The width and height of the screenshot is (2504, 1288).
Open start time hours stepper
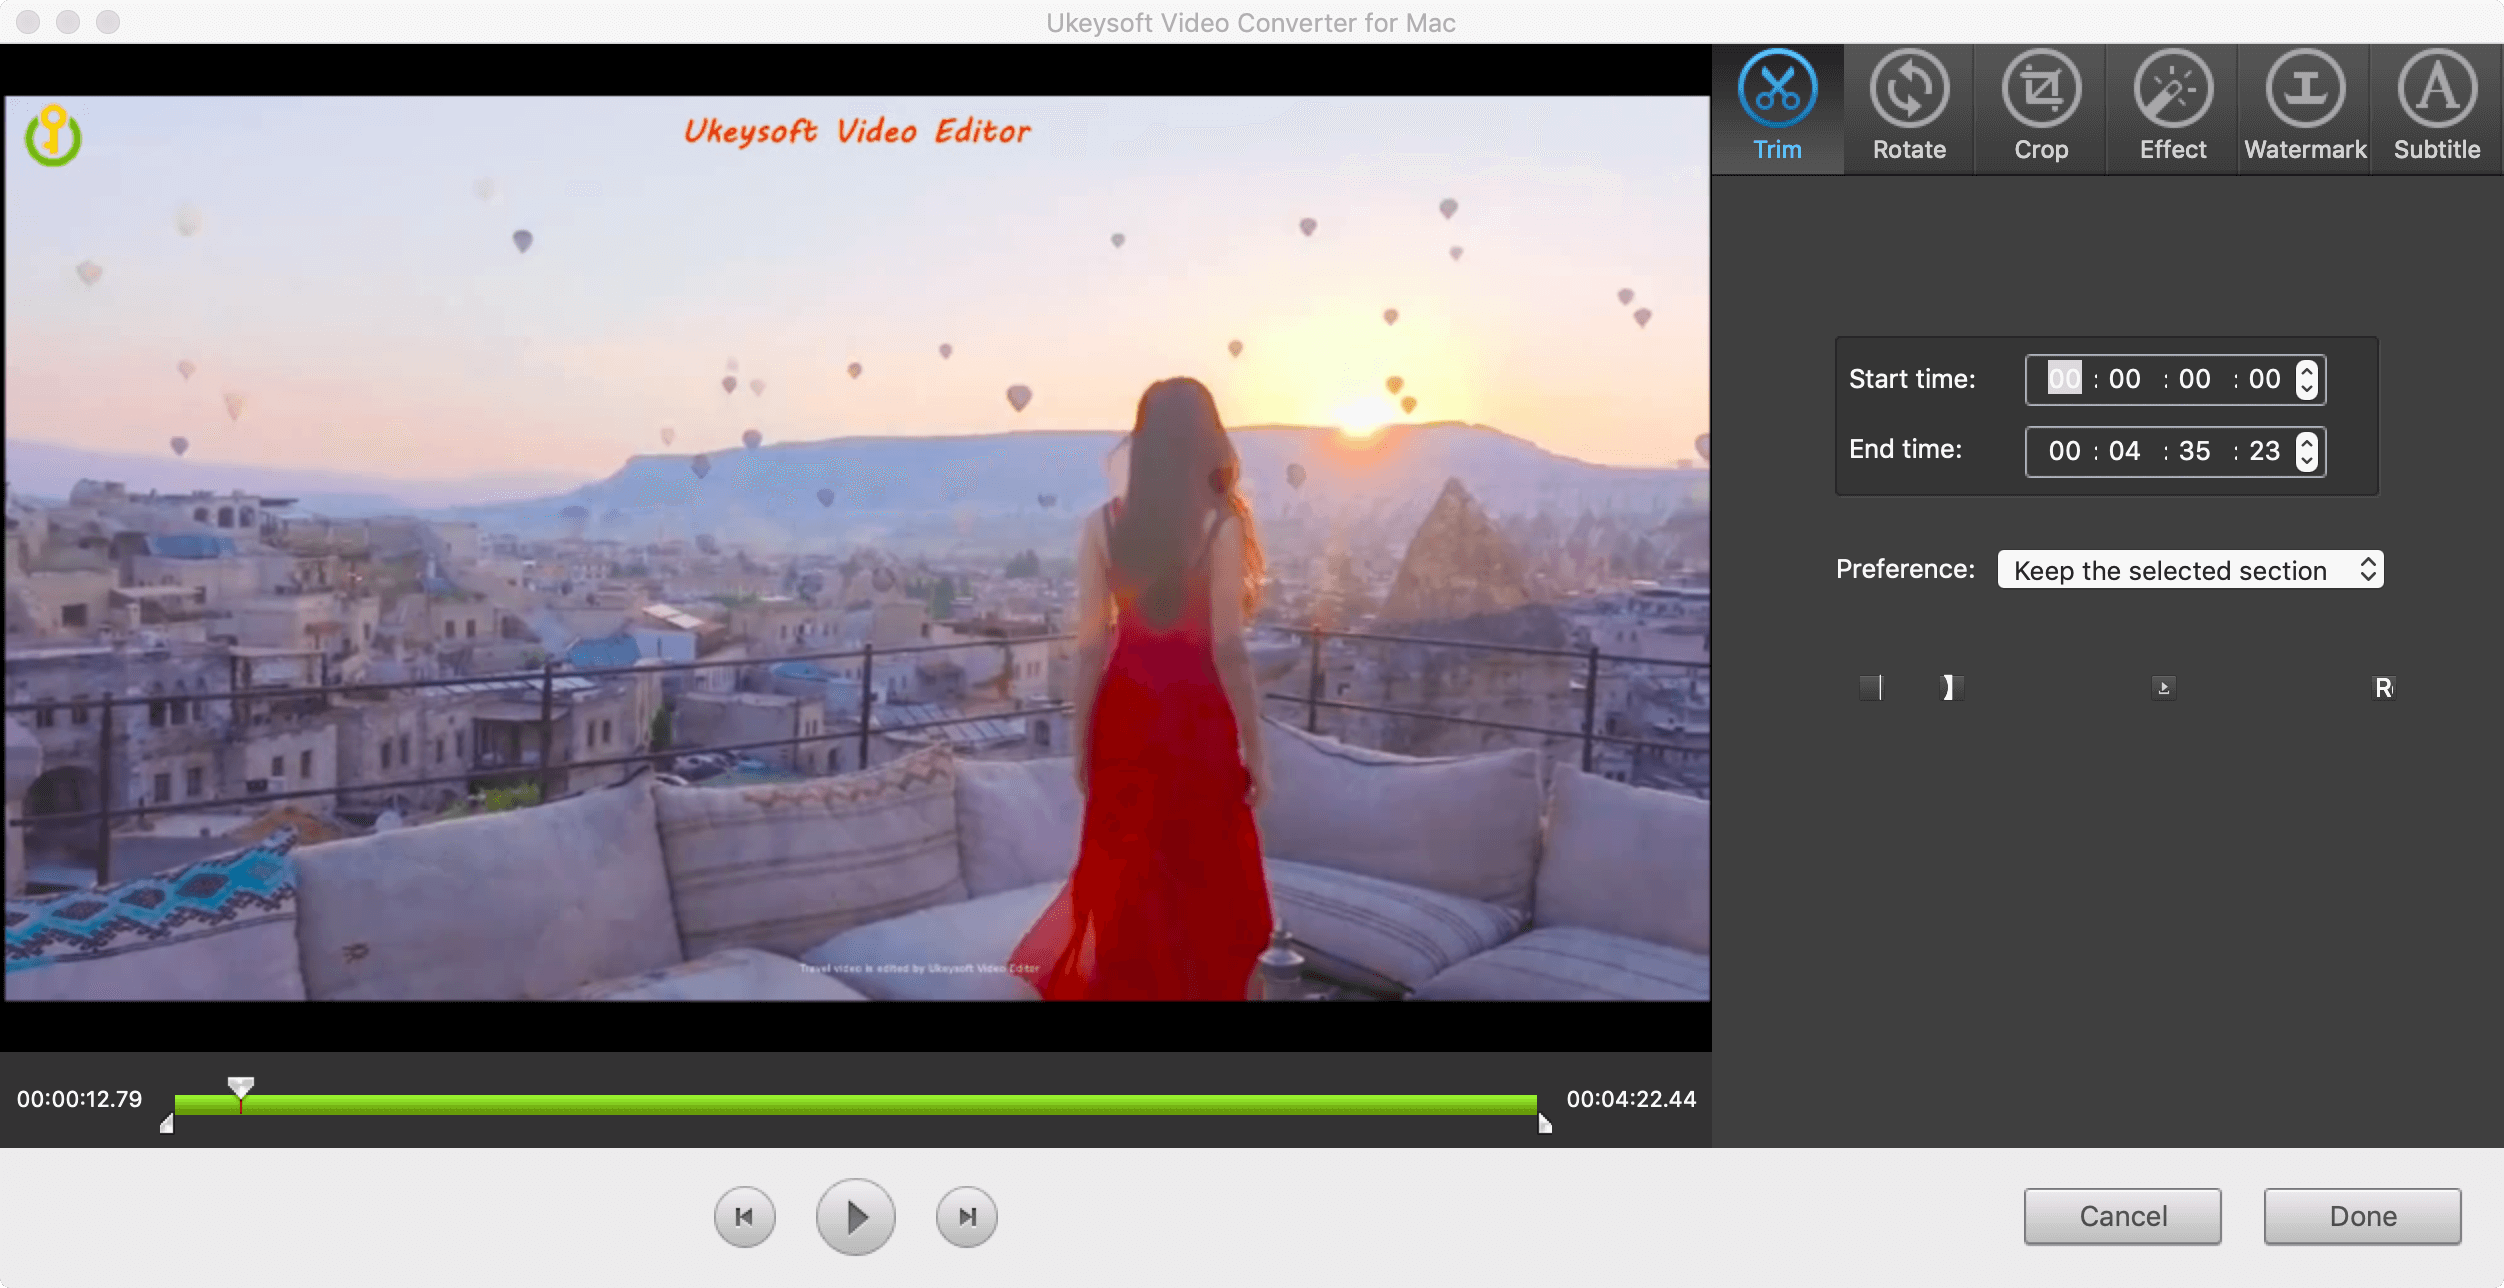tap(2305, 378)
